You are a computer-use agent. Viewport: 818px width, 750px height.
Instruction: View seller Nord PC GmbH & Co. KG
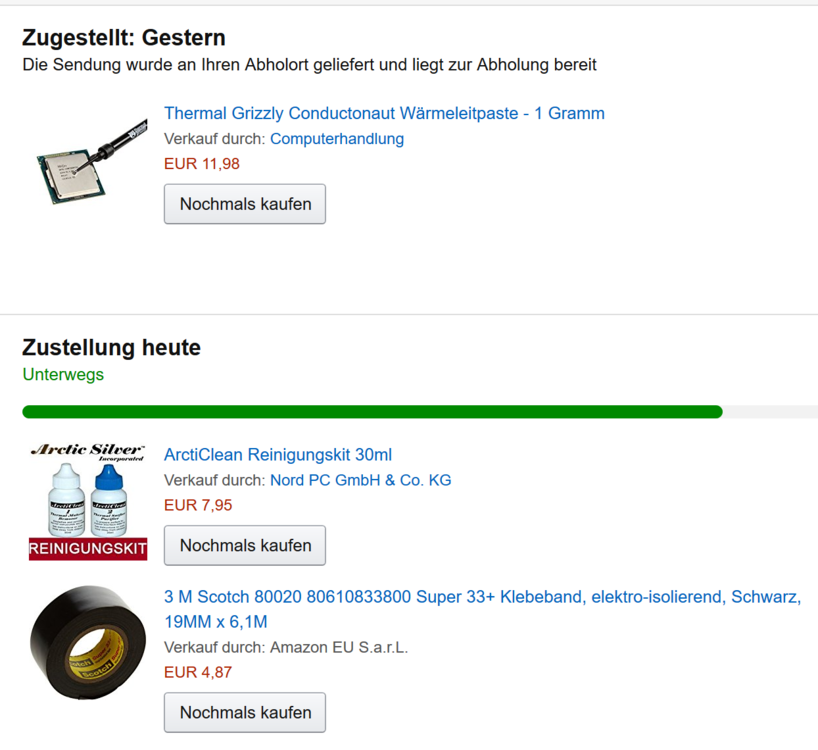click(x=359, y=480)
